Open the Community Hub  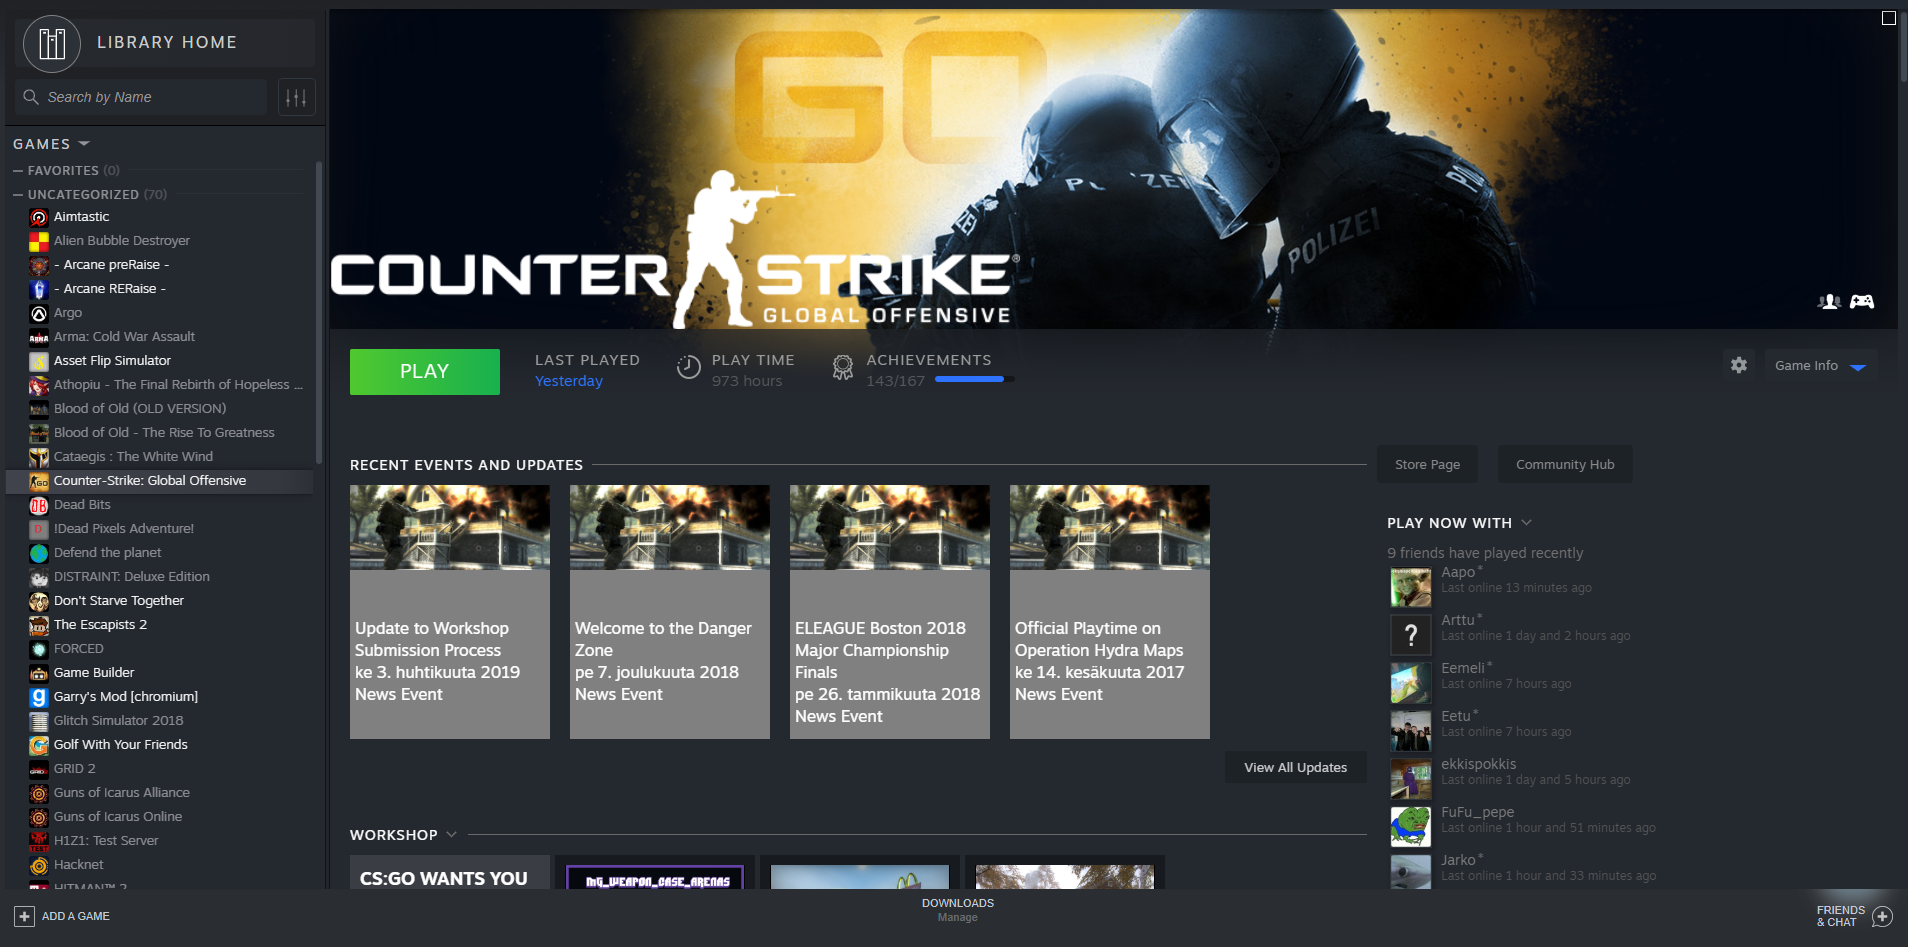pyautogui.click(x=1565, y=464)
